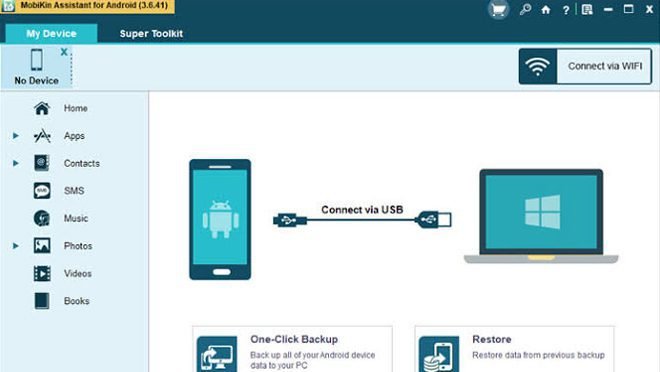
Task: Switch to the Super Toolkit tab
Action: 151,34
